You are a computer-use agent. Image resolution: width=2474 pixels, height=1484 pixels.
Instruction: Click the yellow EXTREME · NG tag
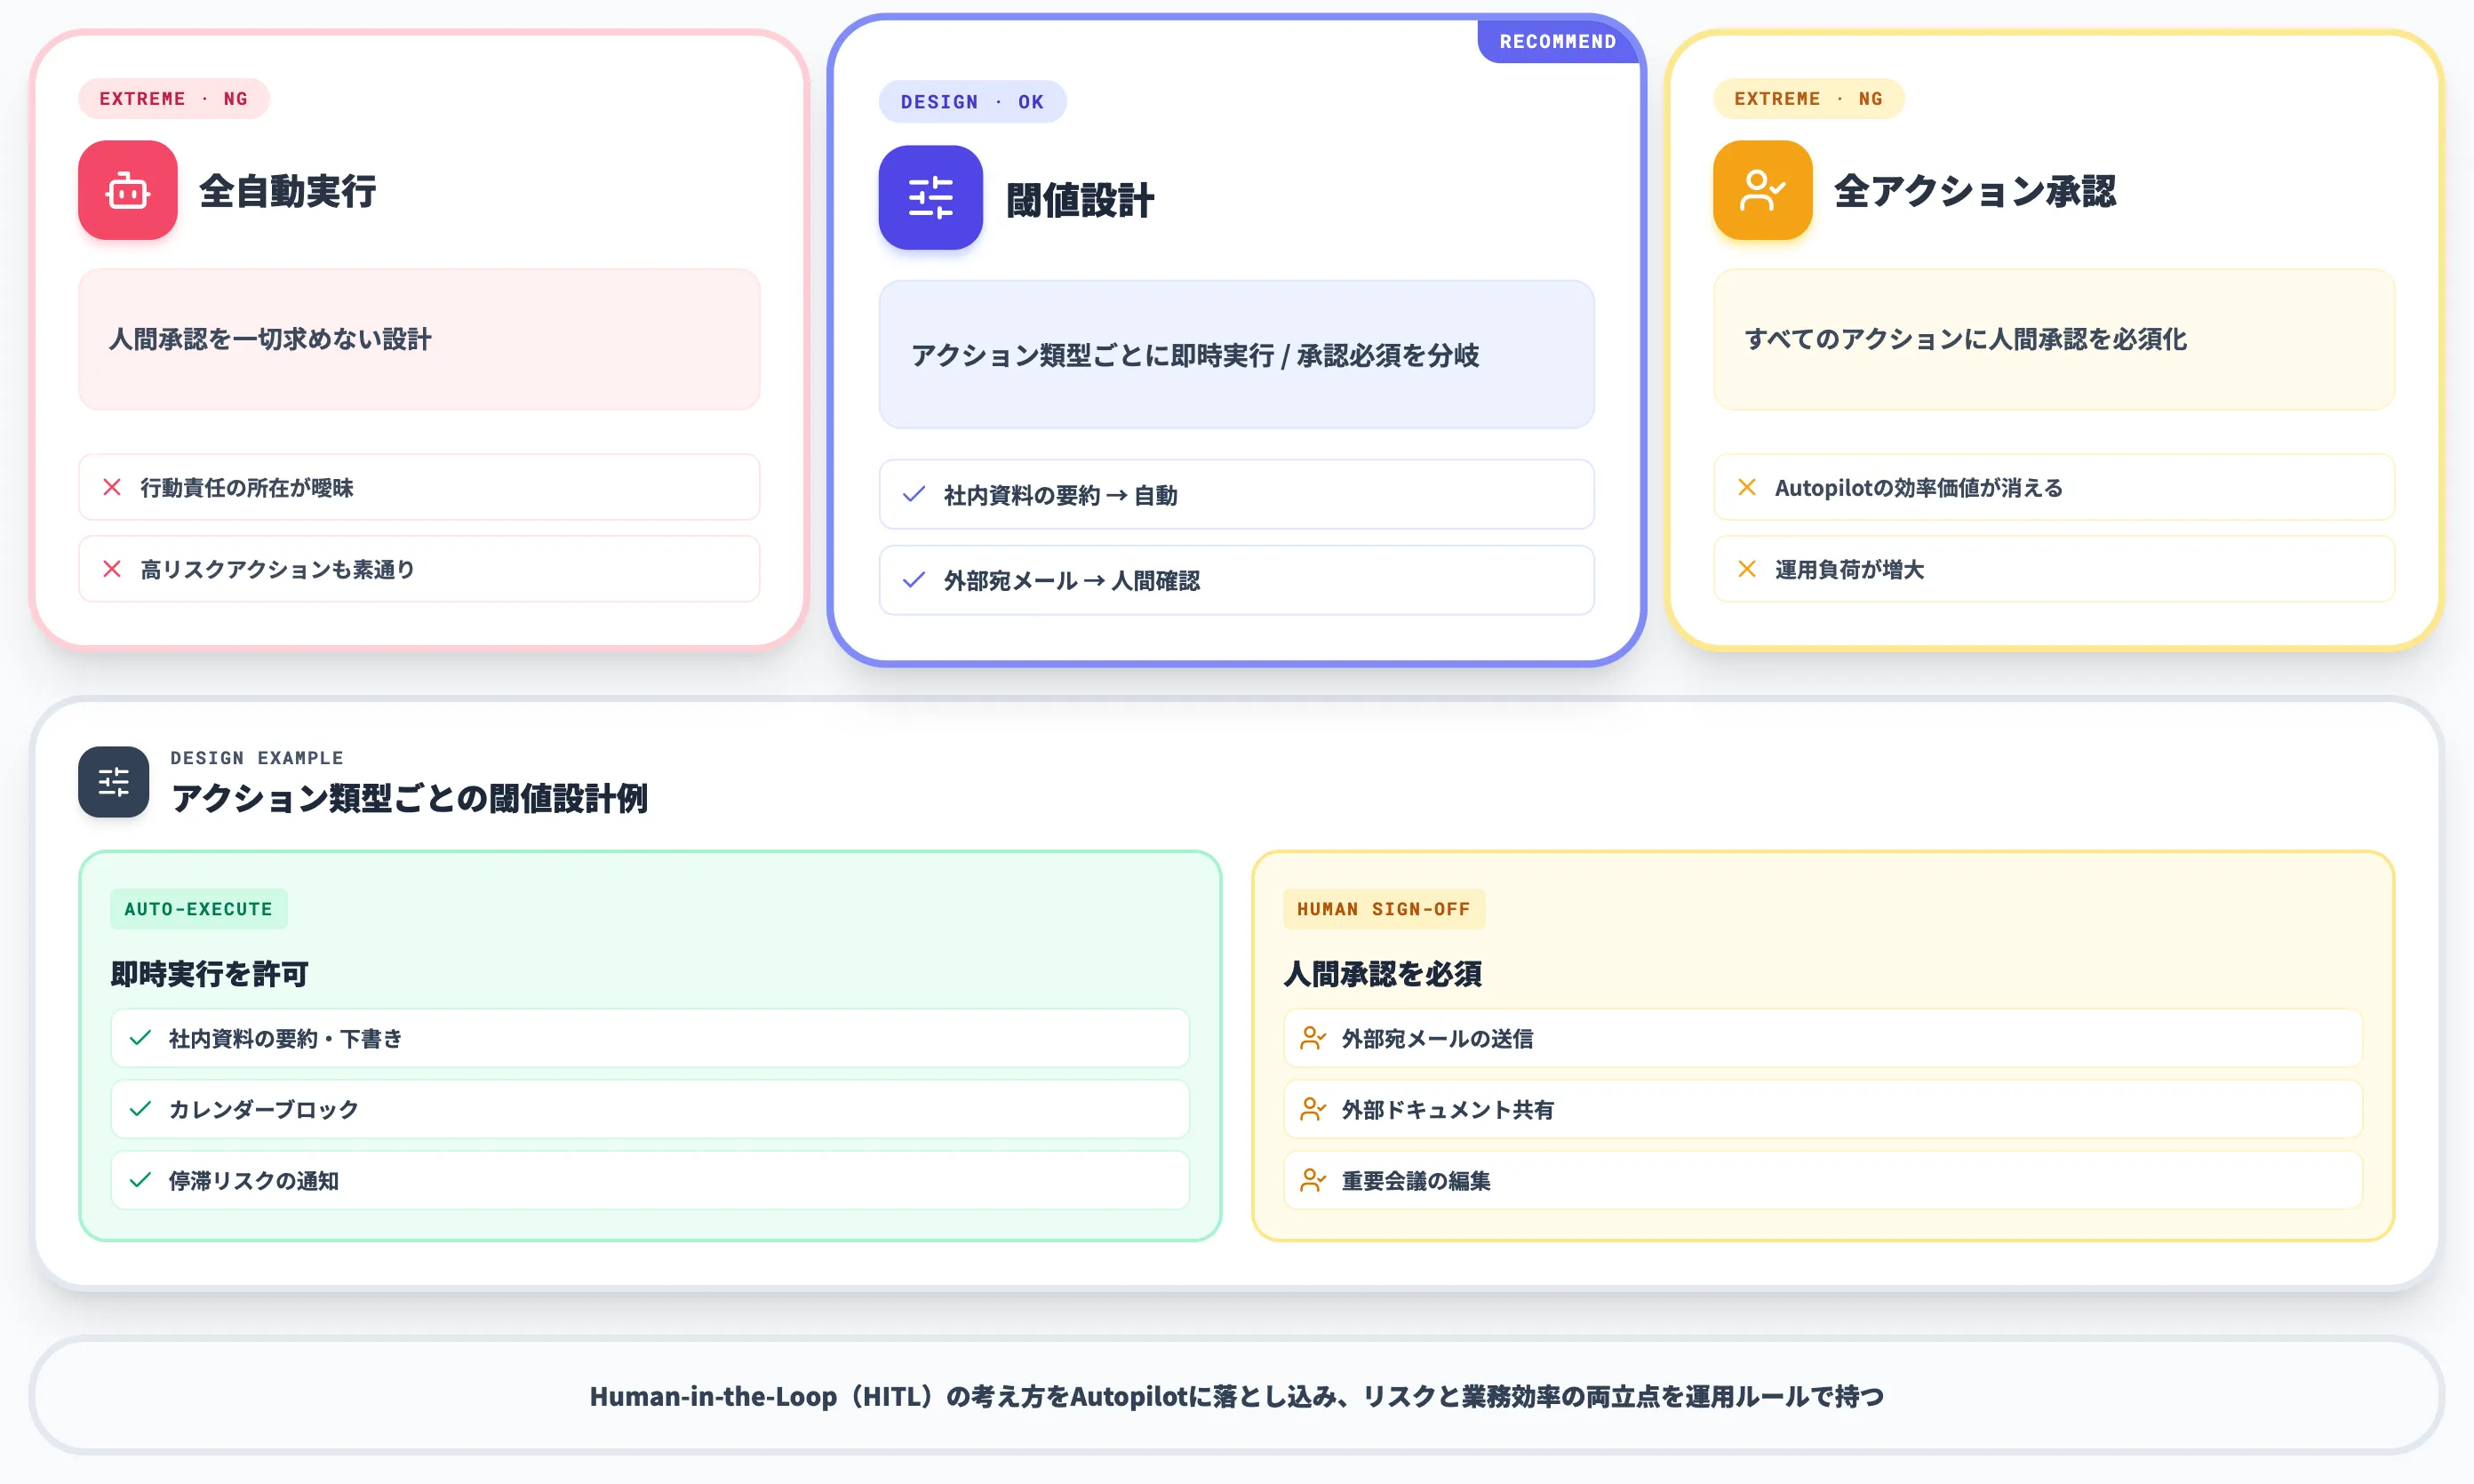[1808, 98]
